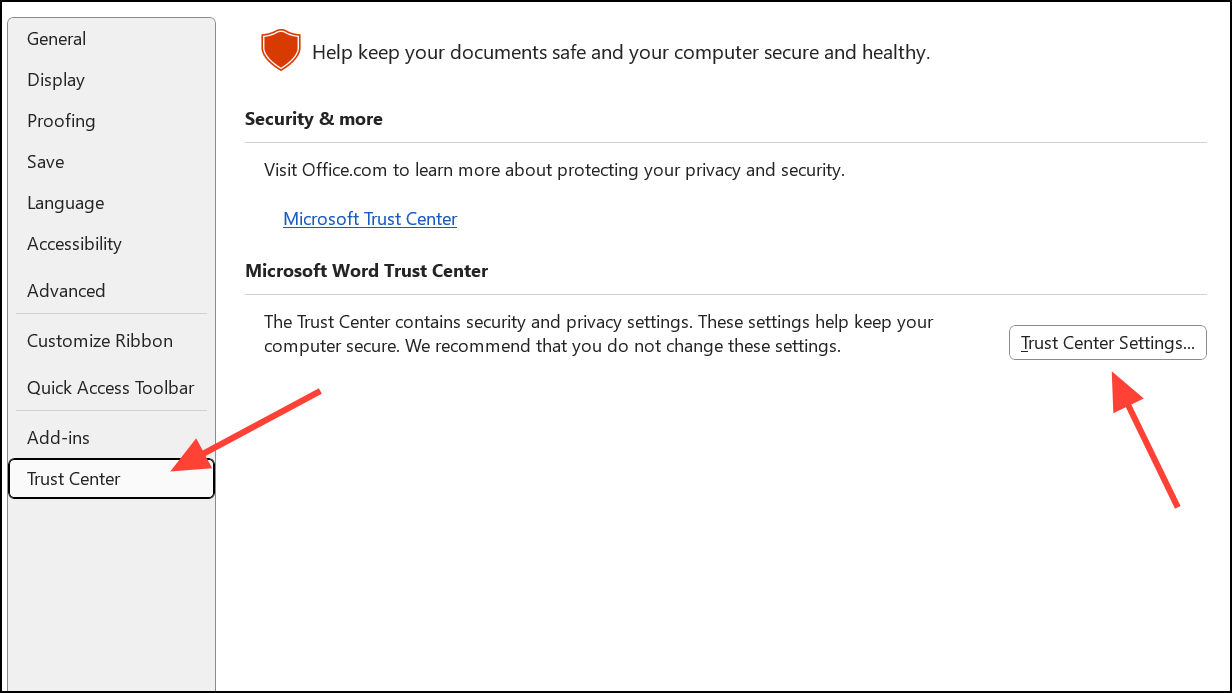Select General in the sidebar
1232x693 pixels.
coord(56,38)
